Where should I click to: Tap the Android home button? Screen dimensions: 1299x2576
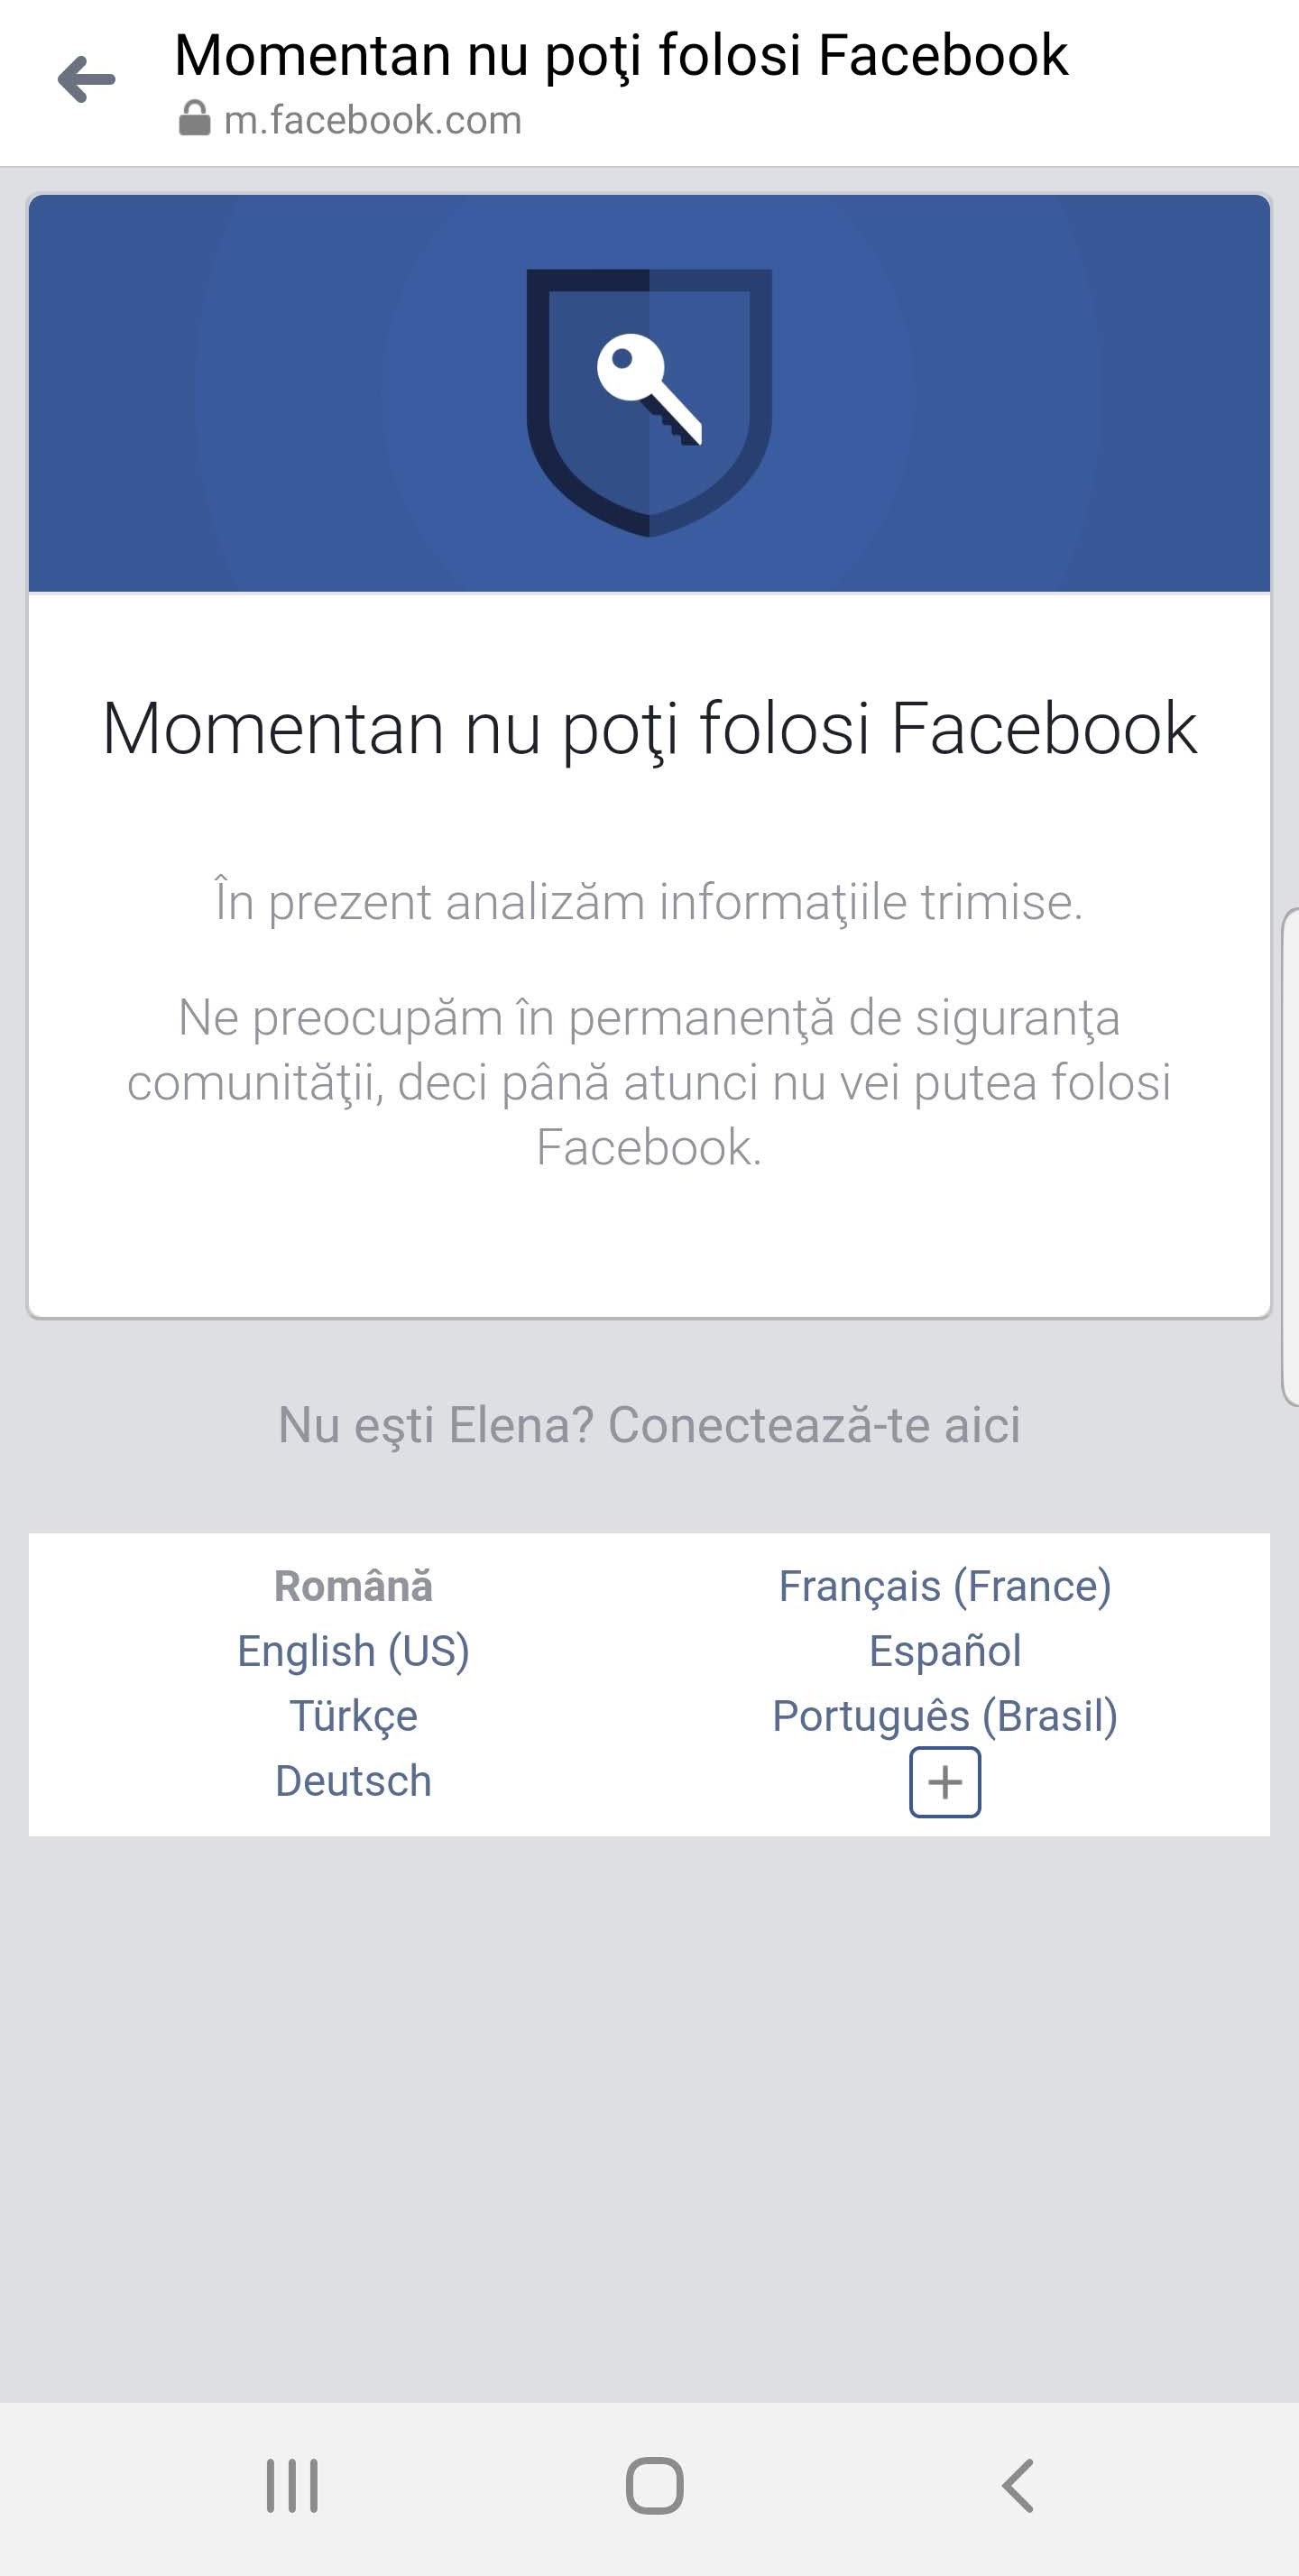coord(654,2486)
